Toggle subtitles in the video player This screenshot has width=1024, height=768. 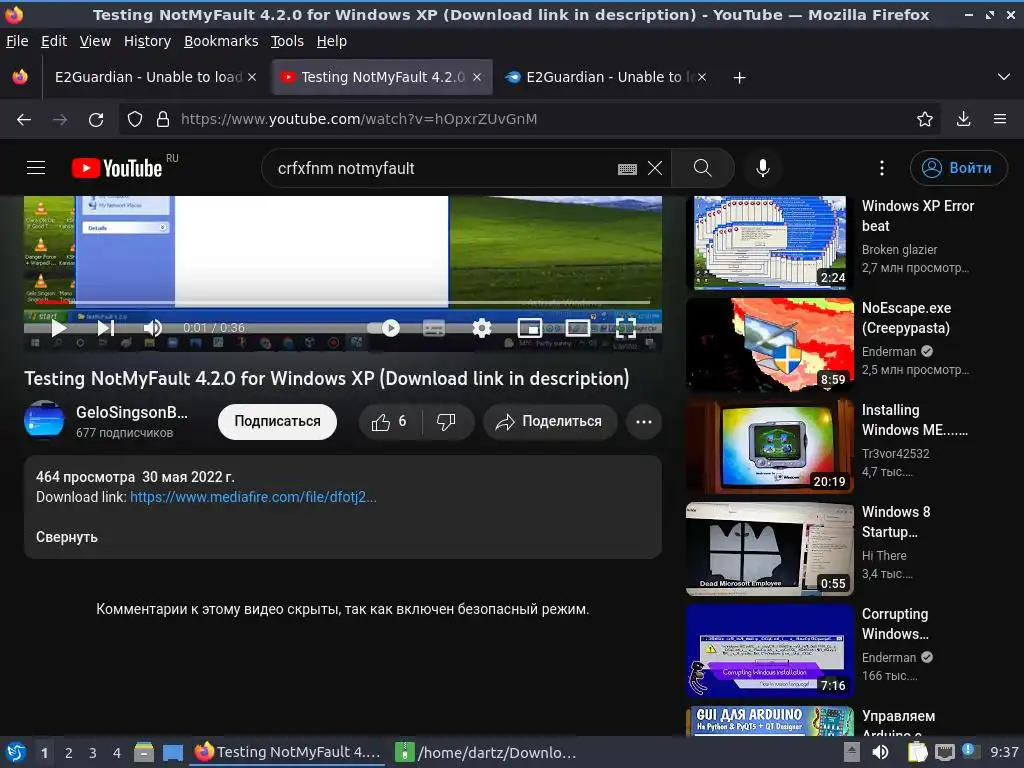(434, 328)
